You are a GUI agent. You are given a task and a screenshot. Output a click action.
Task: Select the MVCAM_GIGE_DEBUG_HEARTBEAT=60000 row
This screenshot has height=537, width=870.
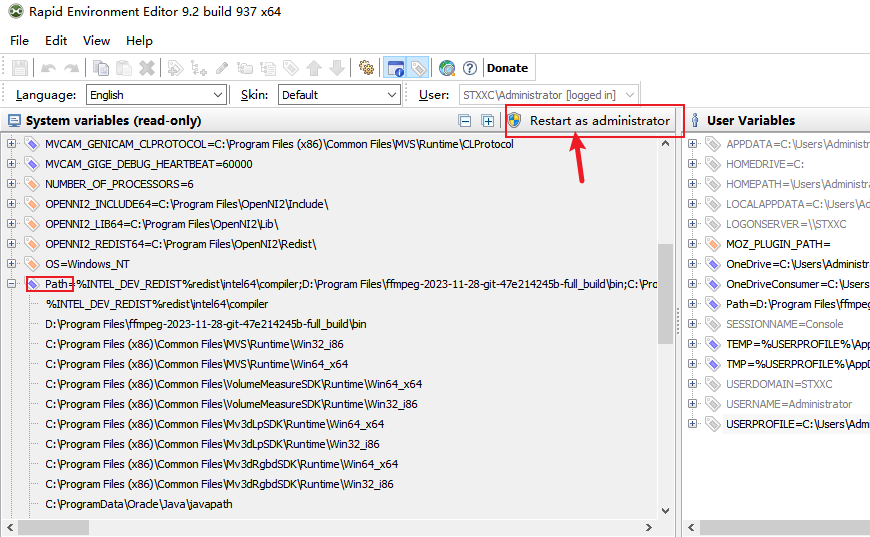pyautogui.click(x=149, y=164)
